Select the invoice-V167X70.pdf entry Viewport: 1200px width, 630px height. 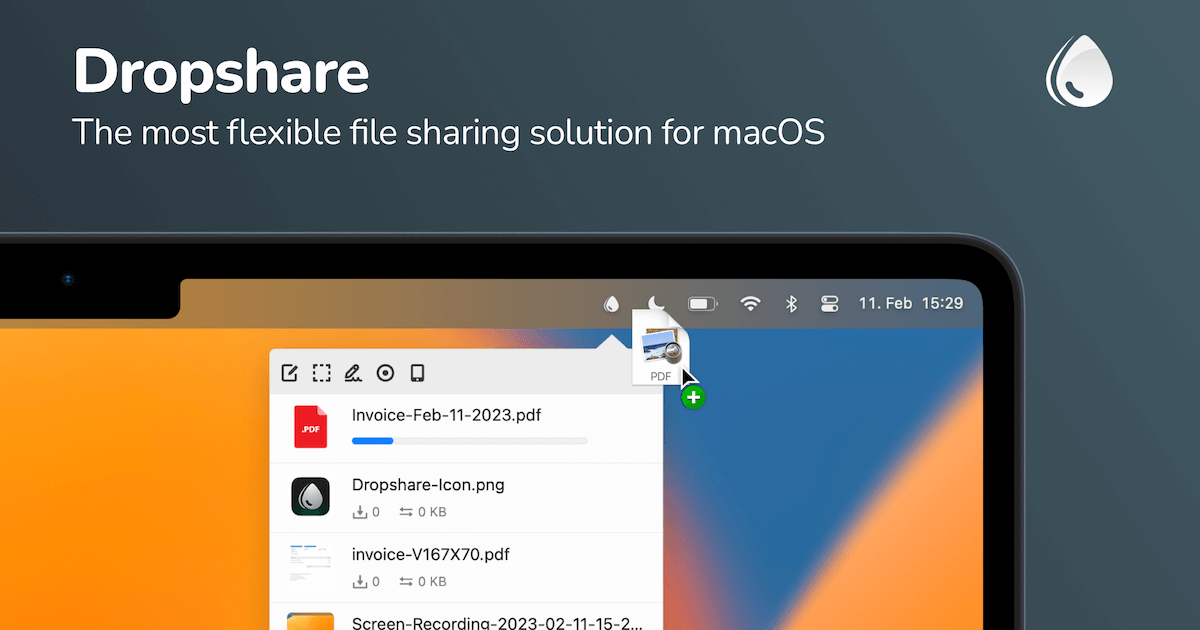pos(428,554)
